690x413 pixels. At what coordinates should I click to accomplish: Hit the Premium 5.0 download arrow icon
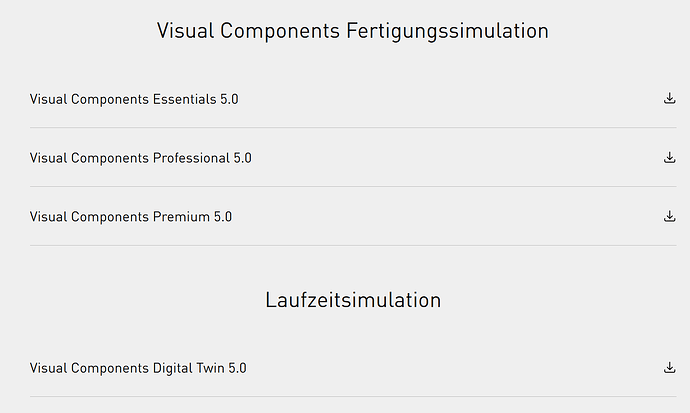(x=669, y=216)
